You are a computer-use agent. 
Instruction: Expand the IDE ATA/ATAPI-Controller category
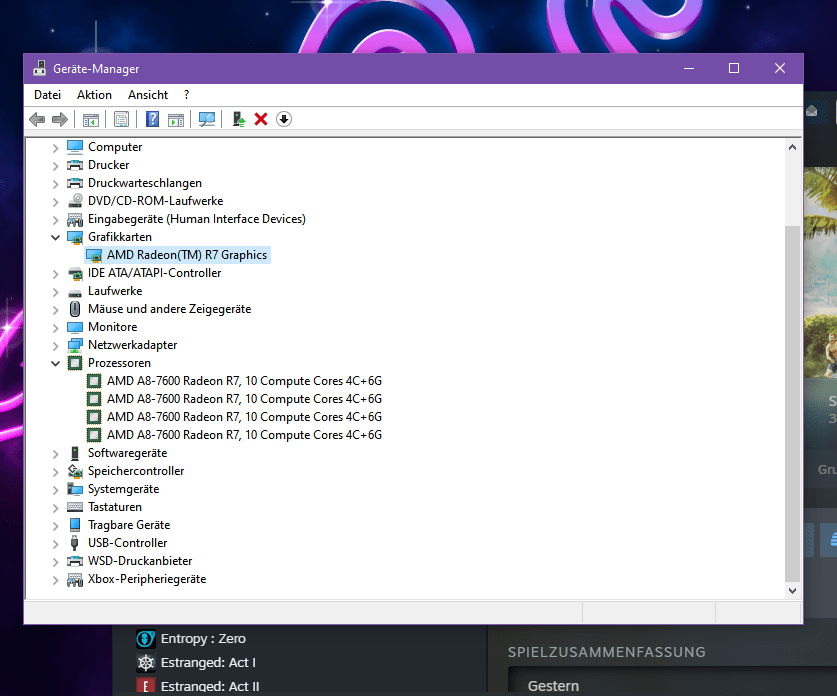(56, 273)
